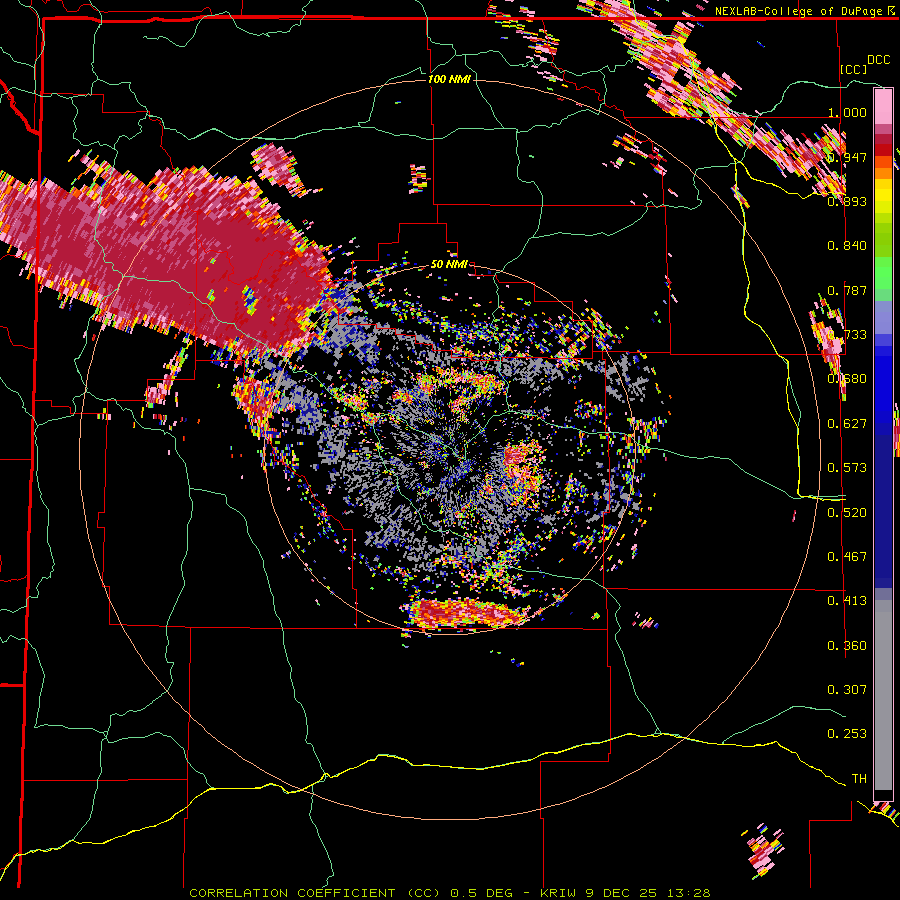Click the DCC label above the color scale
Image resolution: width=900 pixels, height=900 pixels.
click(878, 60)
